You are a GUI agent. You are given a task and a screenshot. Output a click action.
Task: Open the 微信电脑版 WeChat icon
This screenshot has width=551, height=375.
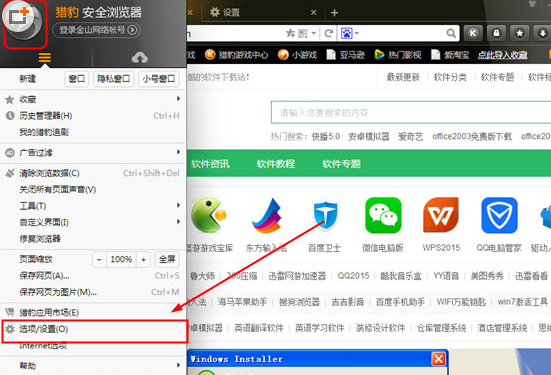tap(383, 215)
